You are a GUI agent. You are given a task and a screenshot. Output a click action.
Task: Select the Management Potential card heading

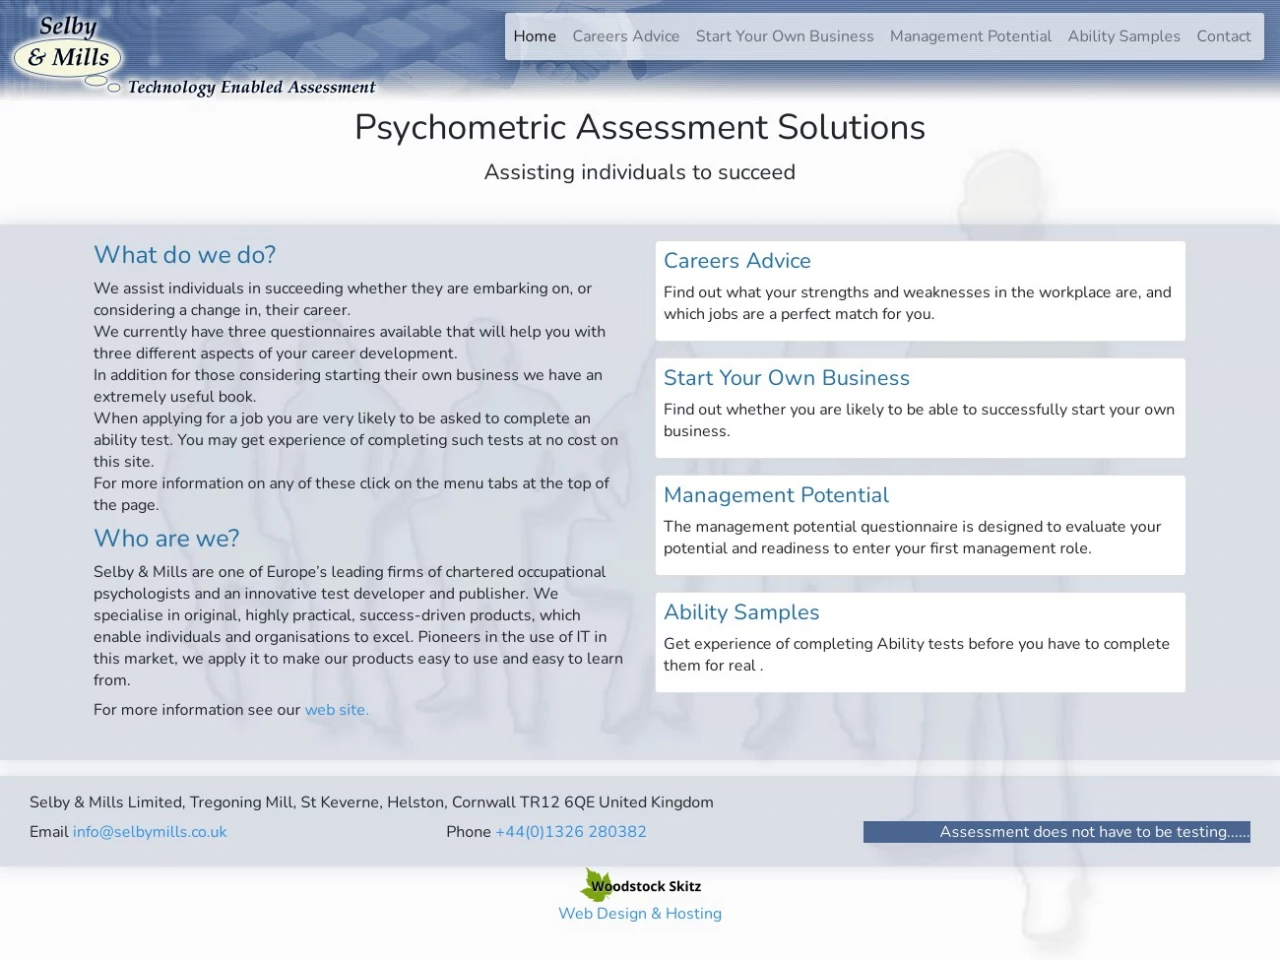[x=776, y=495]
